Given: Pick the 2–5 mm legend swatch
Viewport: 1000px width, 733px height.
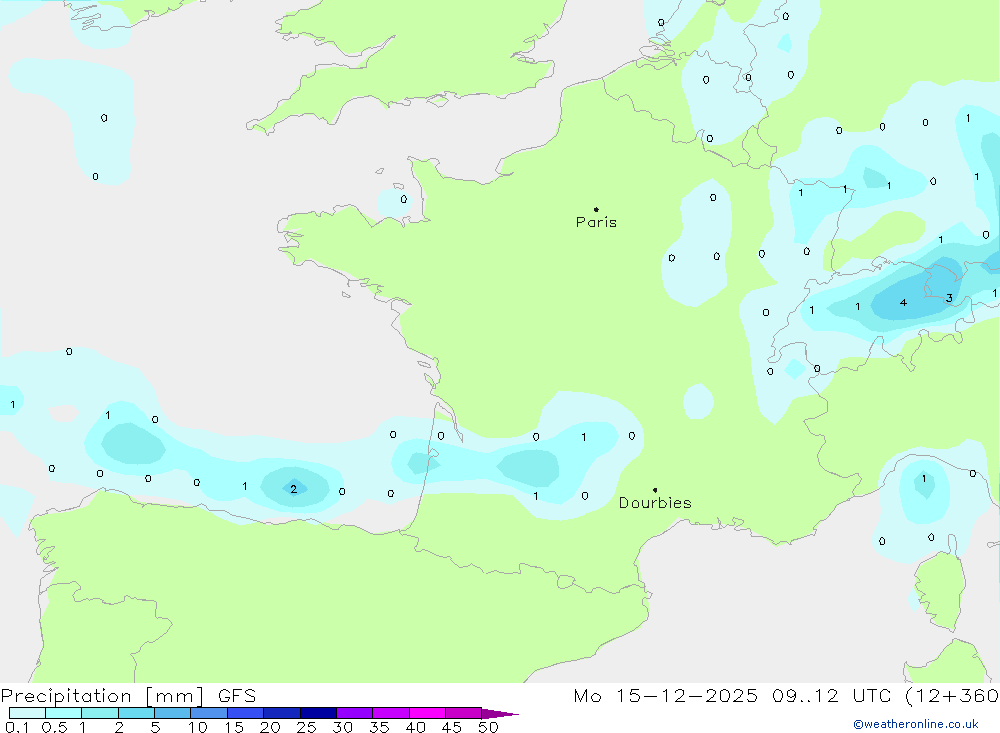Looking at the screenshot, I should pyautogui.click(x=136, y=713).
